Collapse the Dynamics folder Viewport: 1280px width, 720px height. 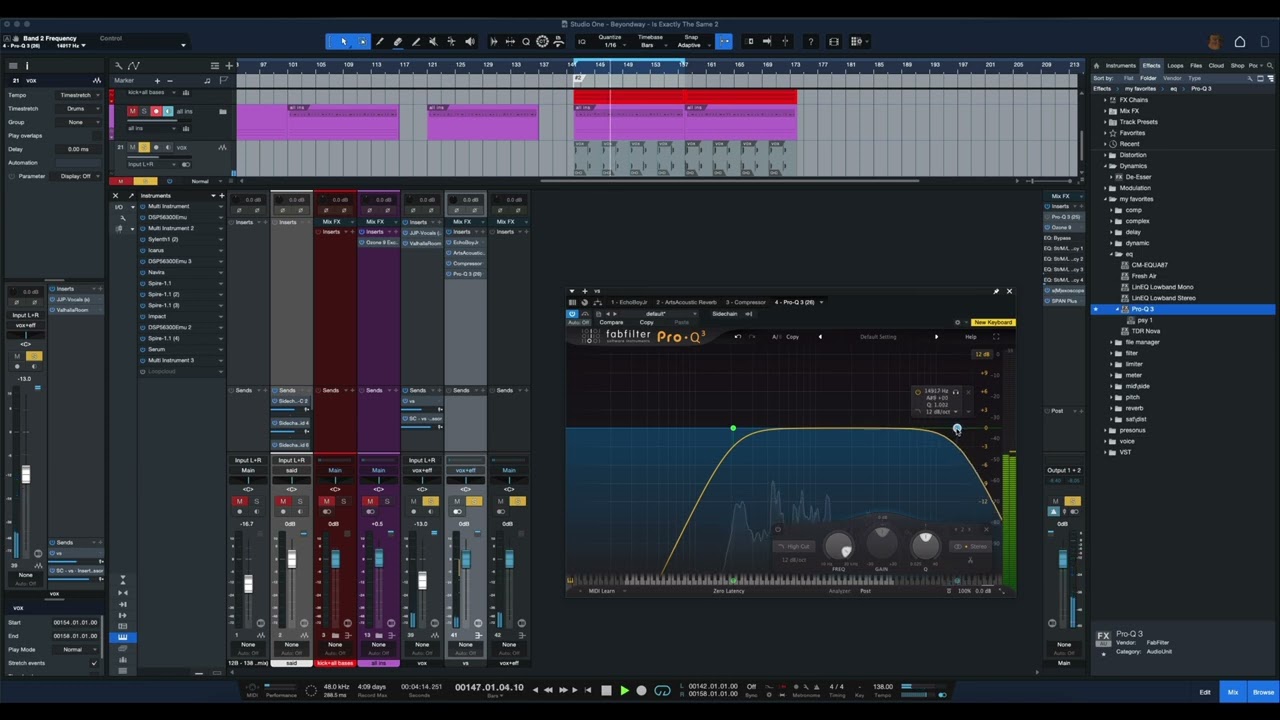(x=1105, y=166)
